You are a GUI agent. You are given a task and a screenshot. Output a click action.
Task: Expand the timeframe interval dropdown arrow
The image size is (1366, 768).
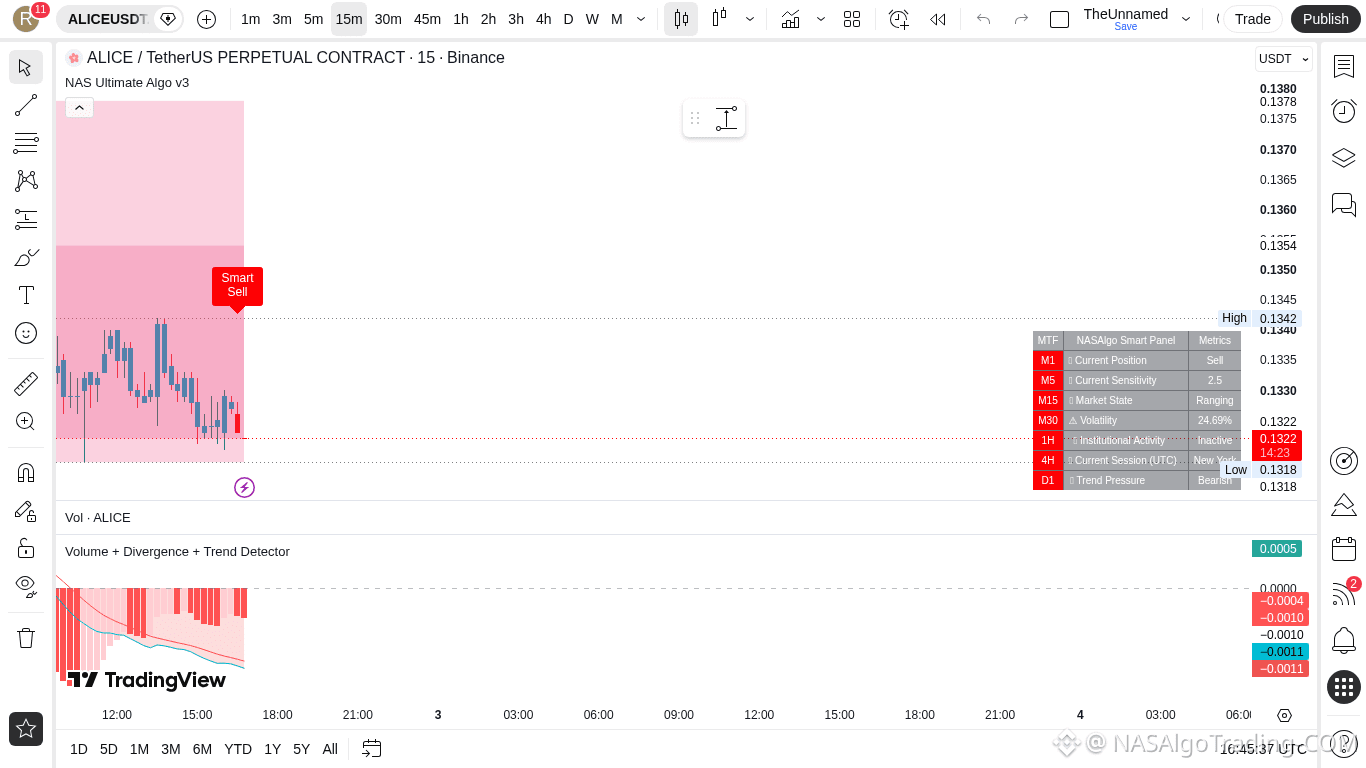(641, 19)
